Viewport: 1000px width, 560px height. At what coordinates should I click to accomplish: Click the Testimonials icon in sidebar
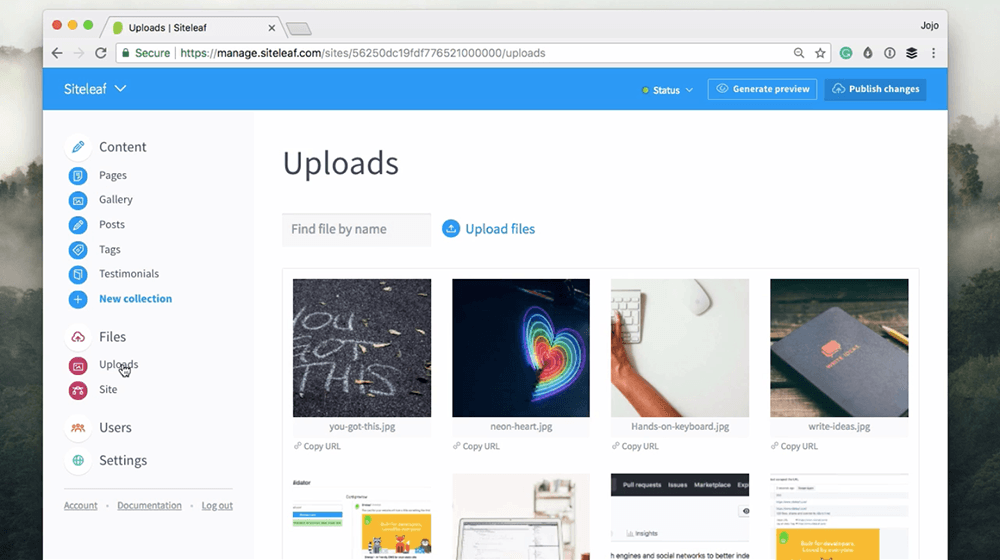point(78,274)
